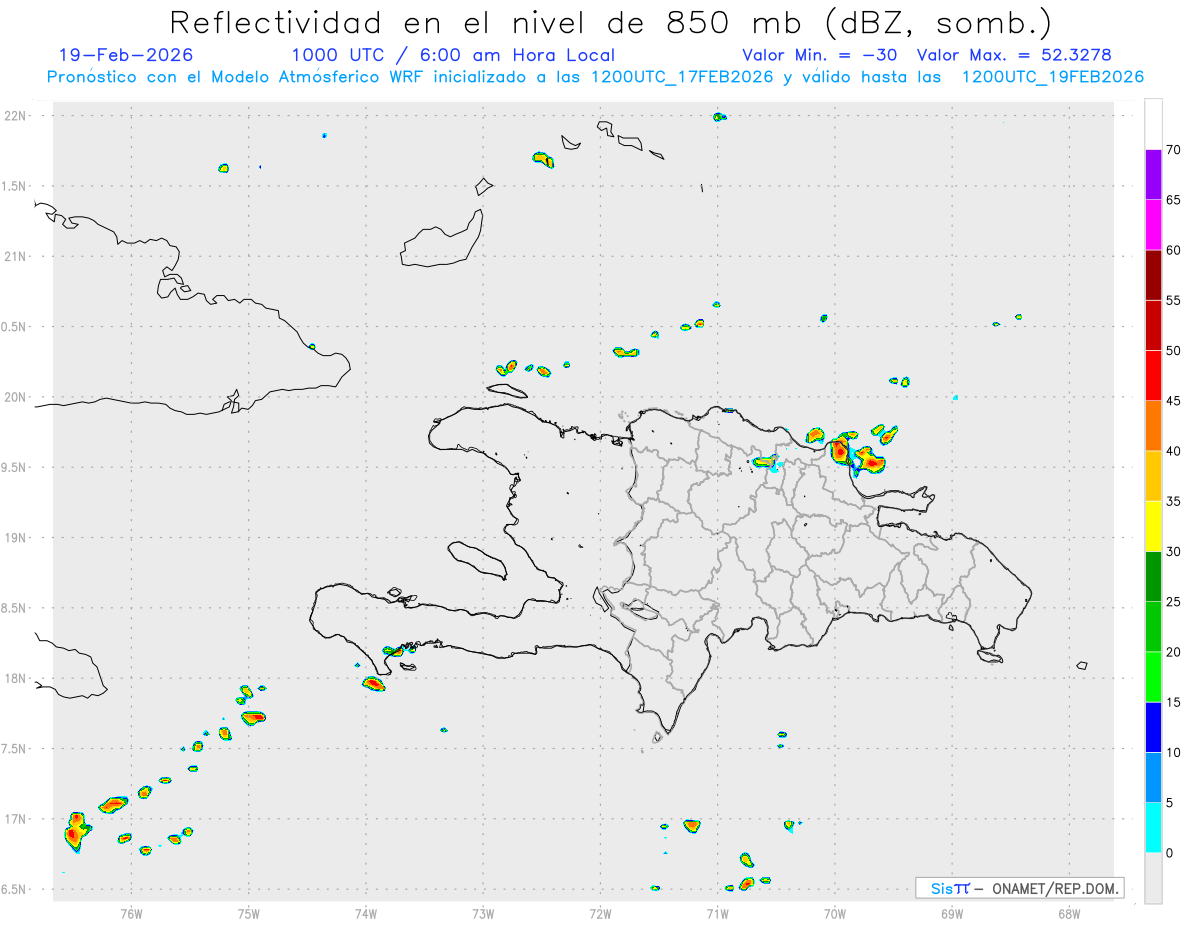Click the colorbar scale label '0'
Viewport: 1200px width, 927px height.
point(1169,853)
